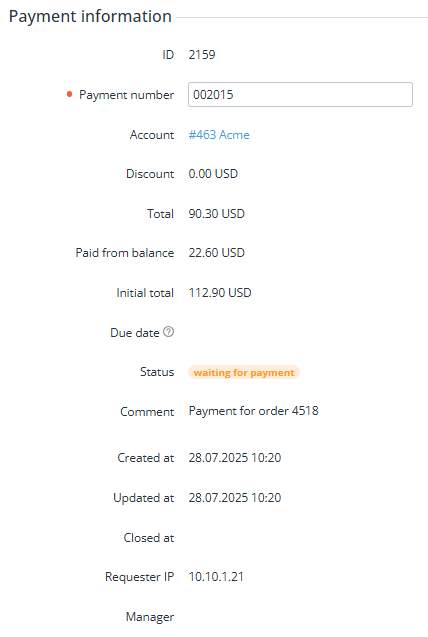This screenshot has width=428, height=637.
Task: Click the Initial total 112.90 USD value
Action: coord(220,292)
